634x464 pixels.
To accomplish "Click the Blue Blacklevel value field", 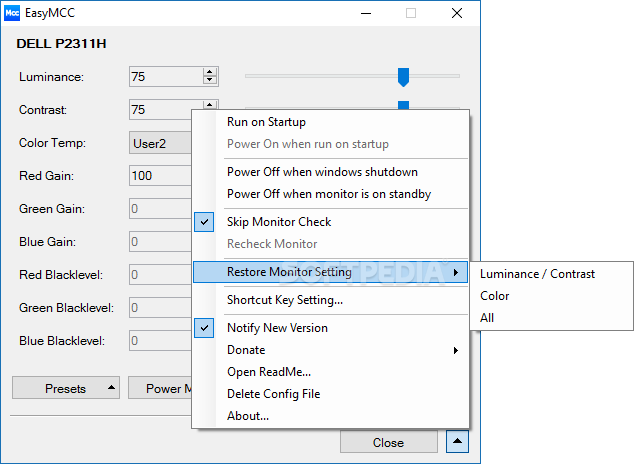I will (x=160, y=341).
